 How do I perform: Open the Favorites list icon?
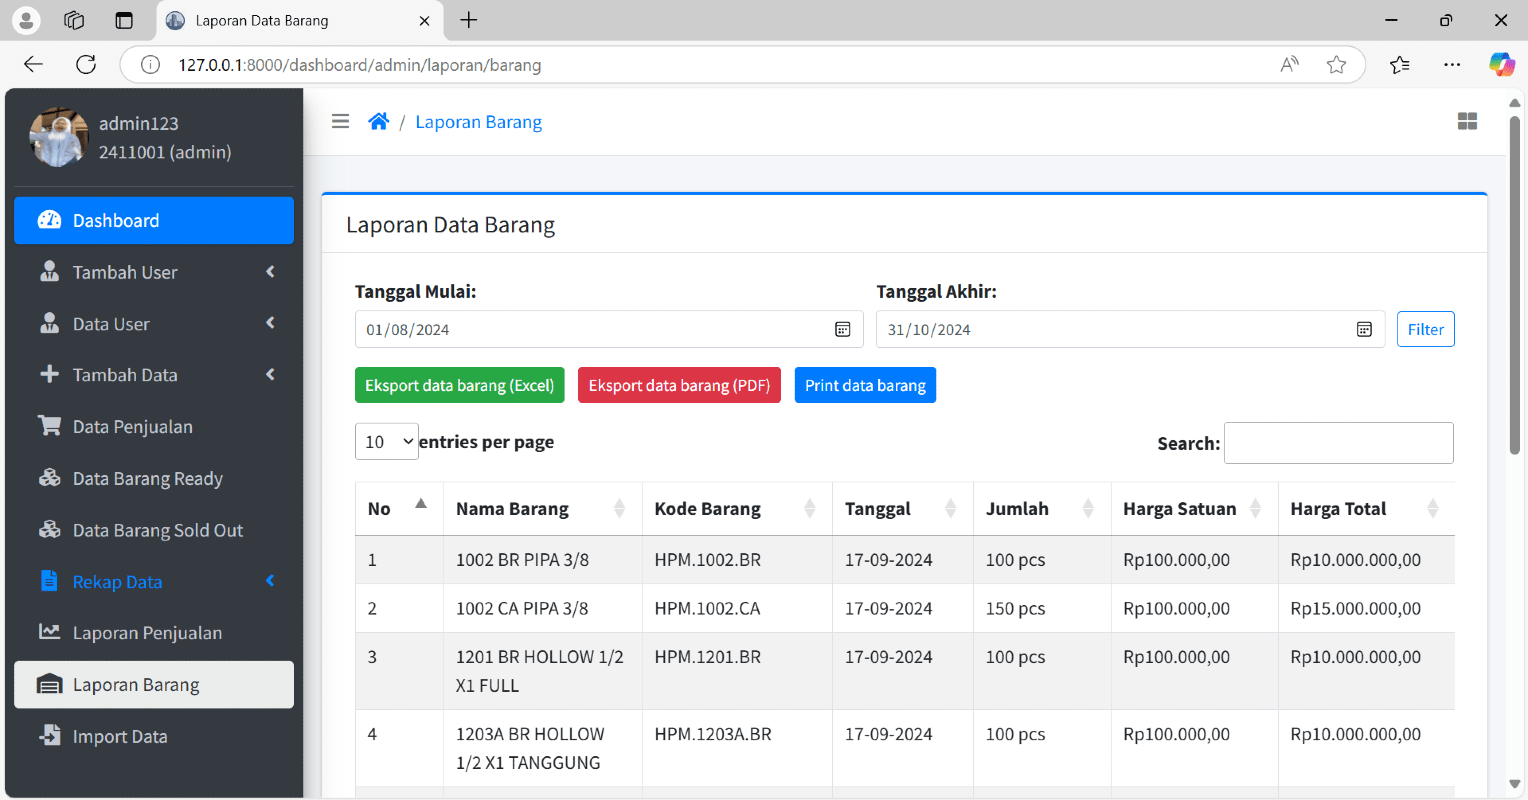click(x=1400, y=64)
